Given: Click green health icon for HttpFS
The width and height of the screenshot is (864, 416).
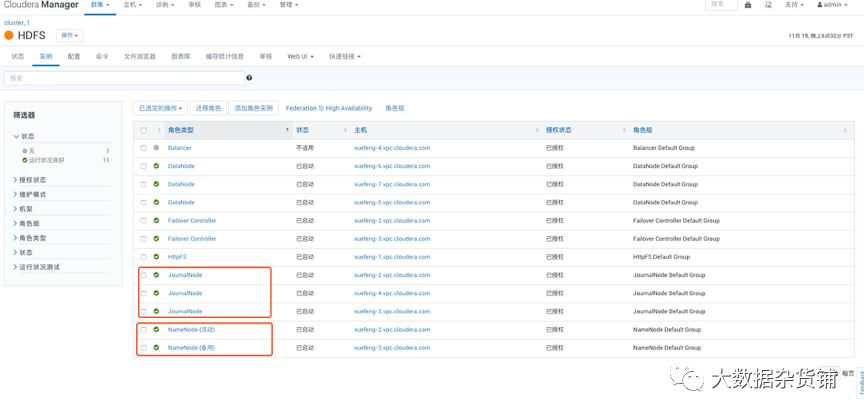Looking at the screenshot, I should (156, 257).
